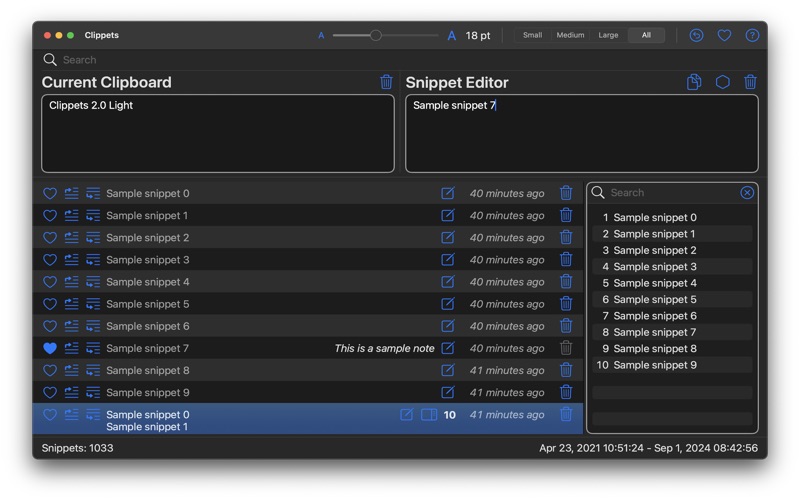Screen dimensions: 800x500
Task: Select item 6 Sample snippet 5 in side list
Action: tap(672, 299)
